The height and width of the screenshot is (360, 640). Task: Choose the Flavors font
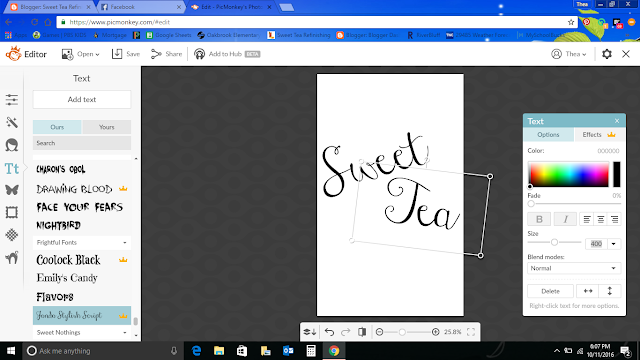coord(55,297)
